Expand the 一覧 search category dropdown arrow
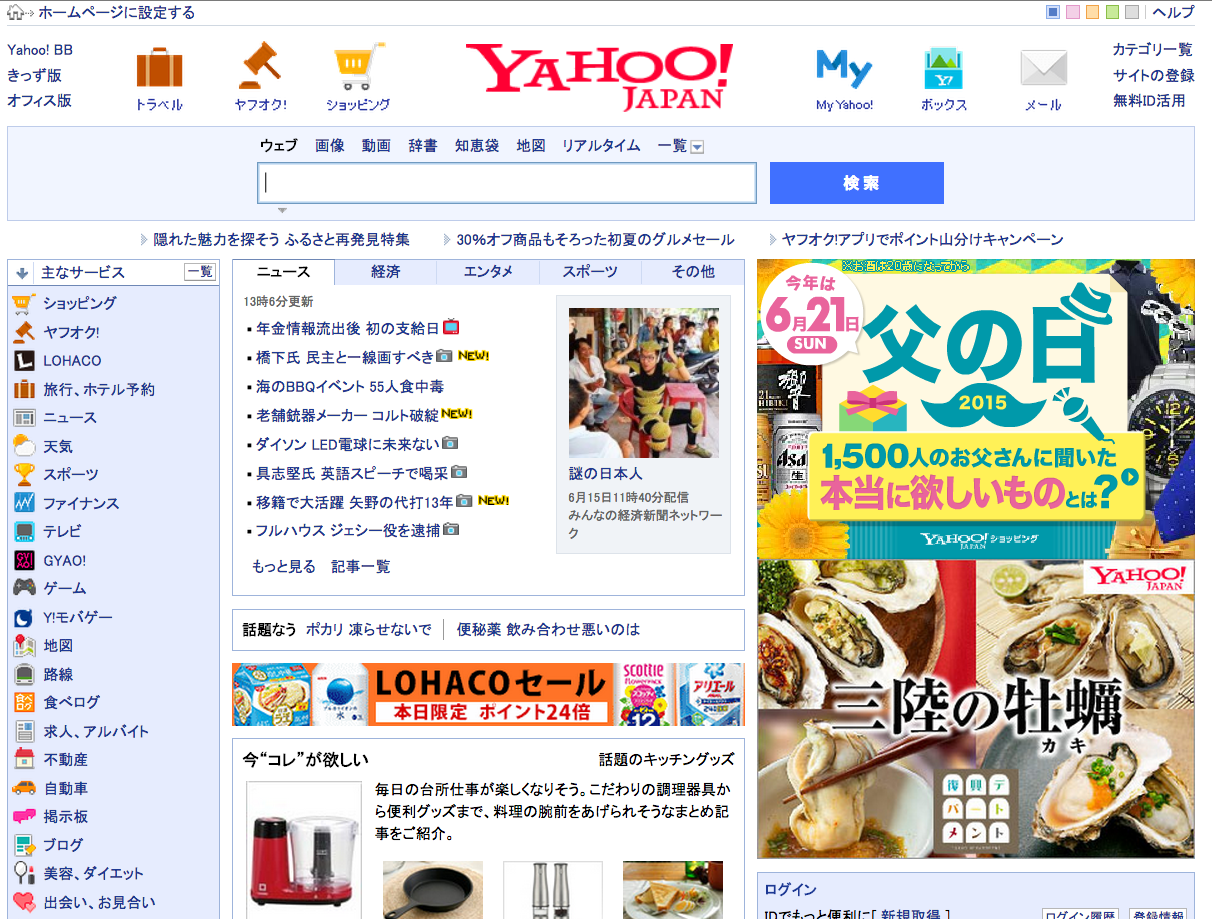Screen dimensions: 1212x919 click(697, 147)
